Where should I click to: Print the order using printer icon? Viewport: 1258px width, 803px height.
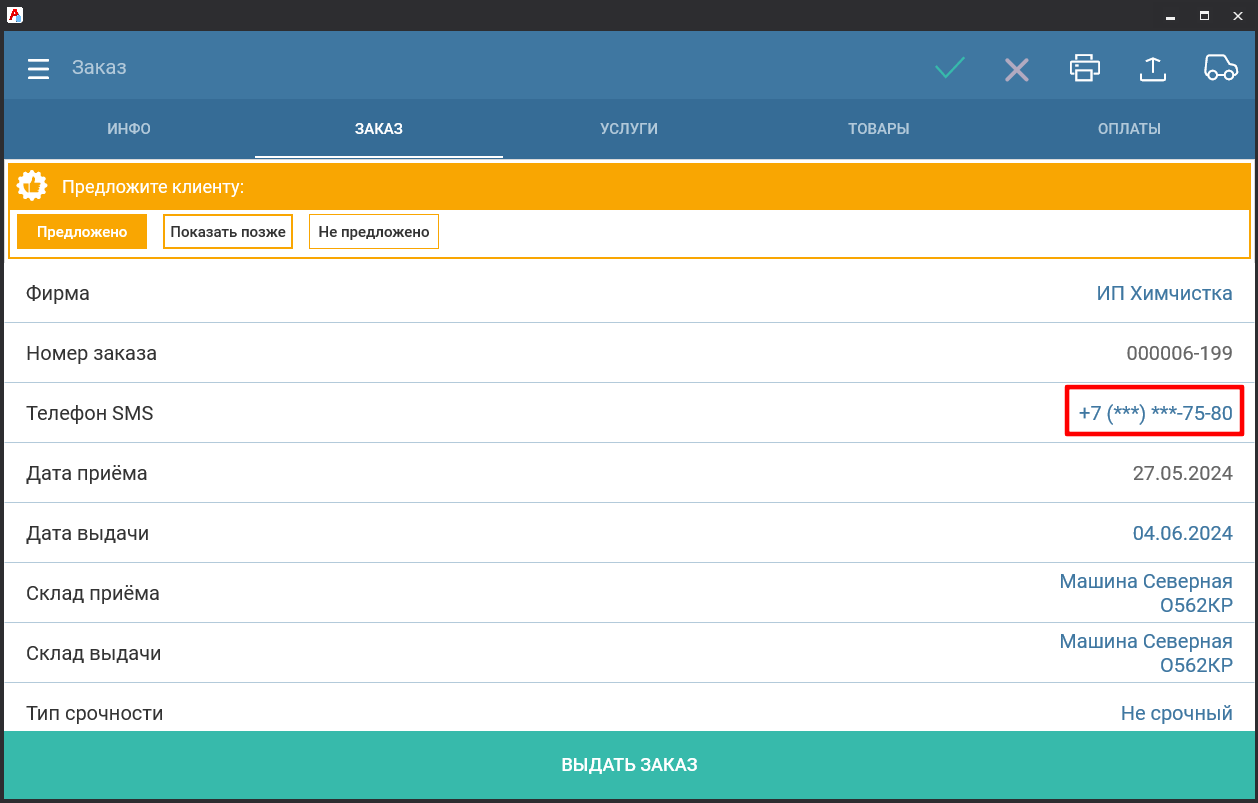1084,68
